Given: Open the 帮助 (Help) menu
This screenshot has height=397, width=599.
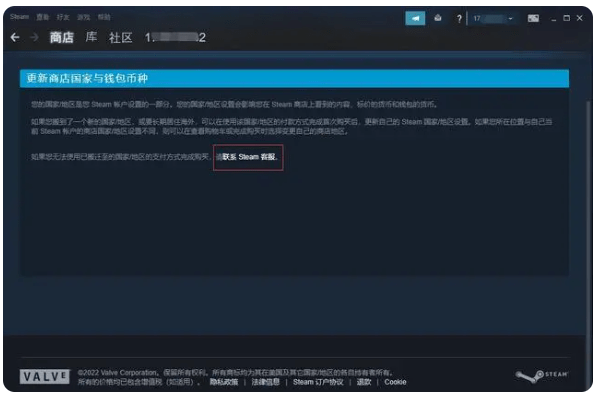Looking at the screenshot, I should 104,17.
